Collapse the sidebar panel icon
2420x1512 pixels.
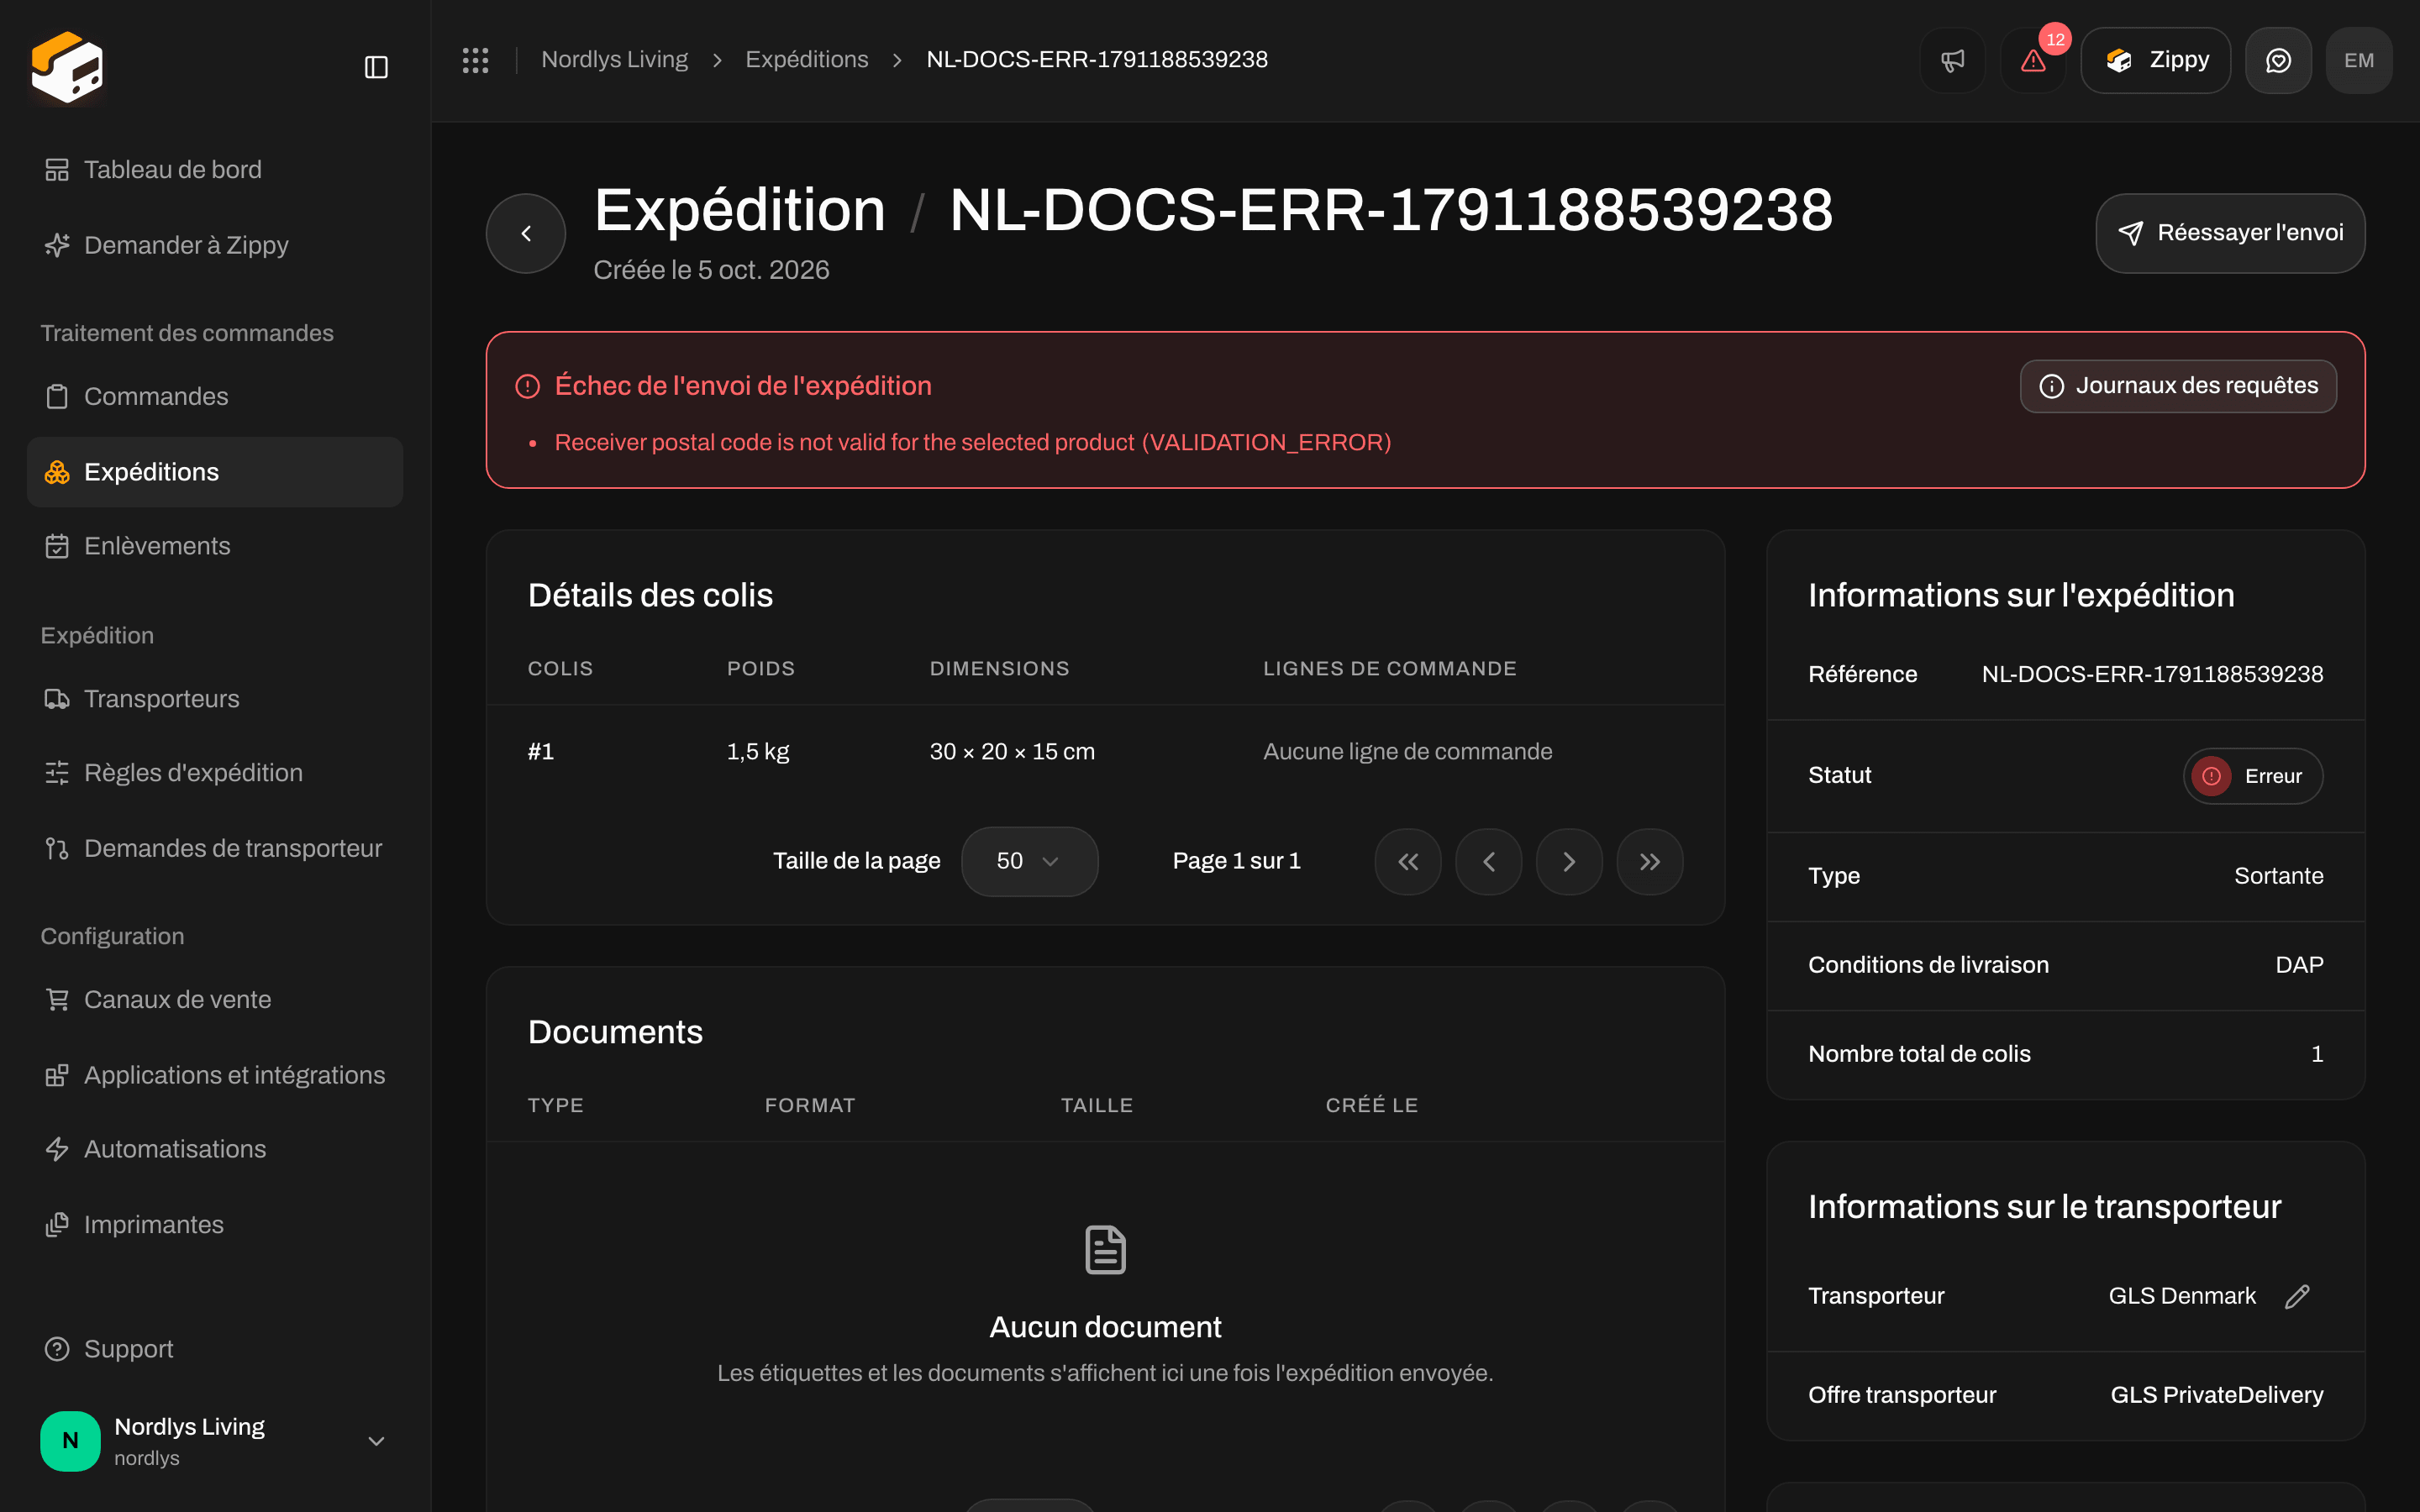coord(376,67)
